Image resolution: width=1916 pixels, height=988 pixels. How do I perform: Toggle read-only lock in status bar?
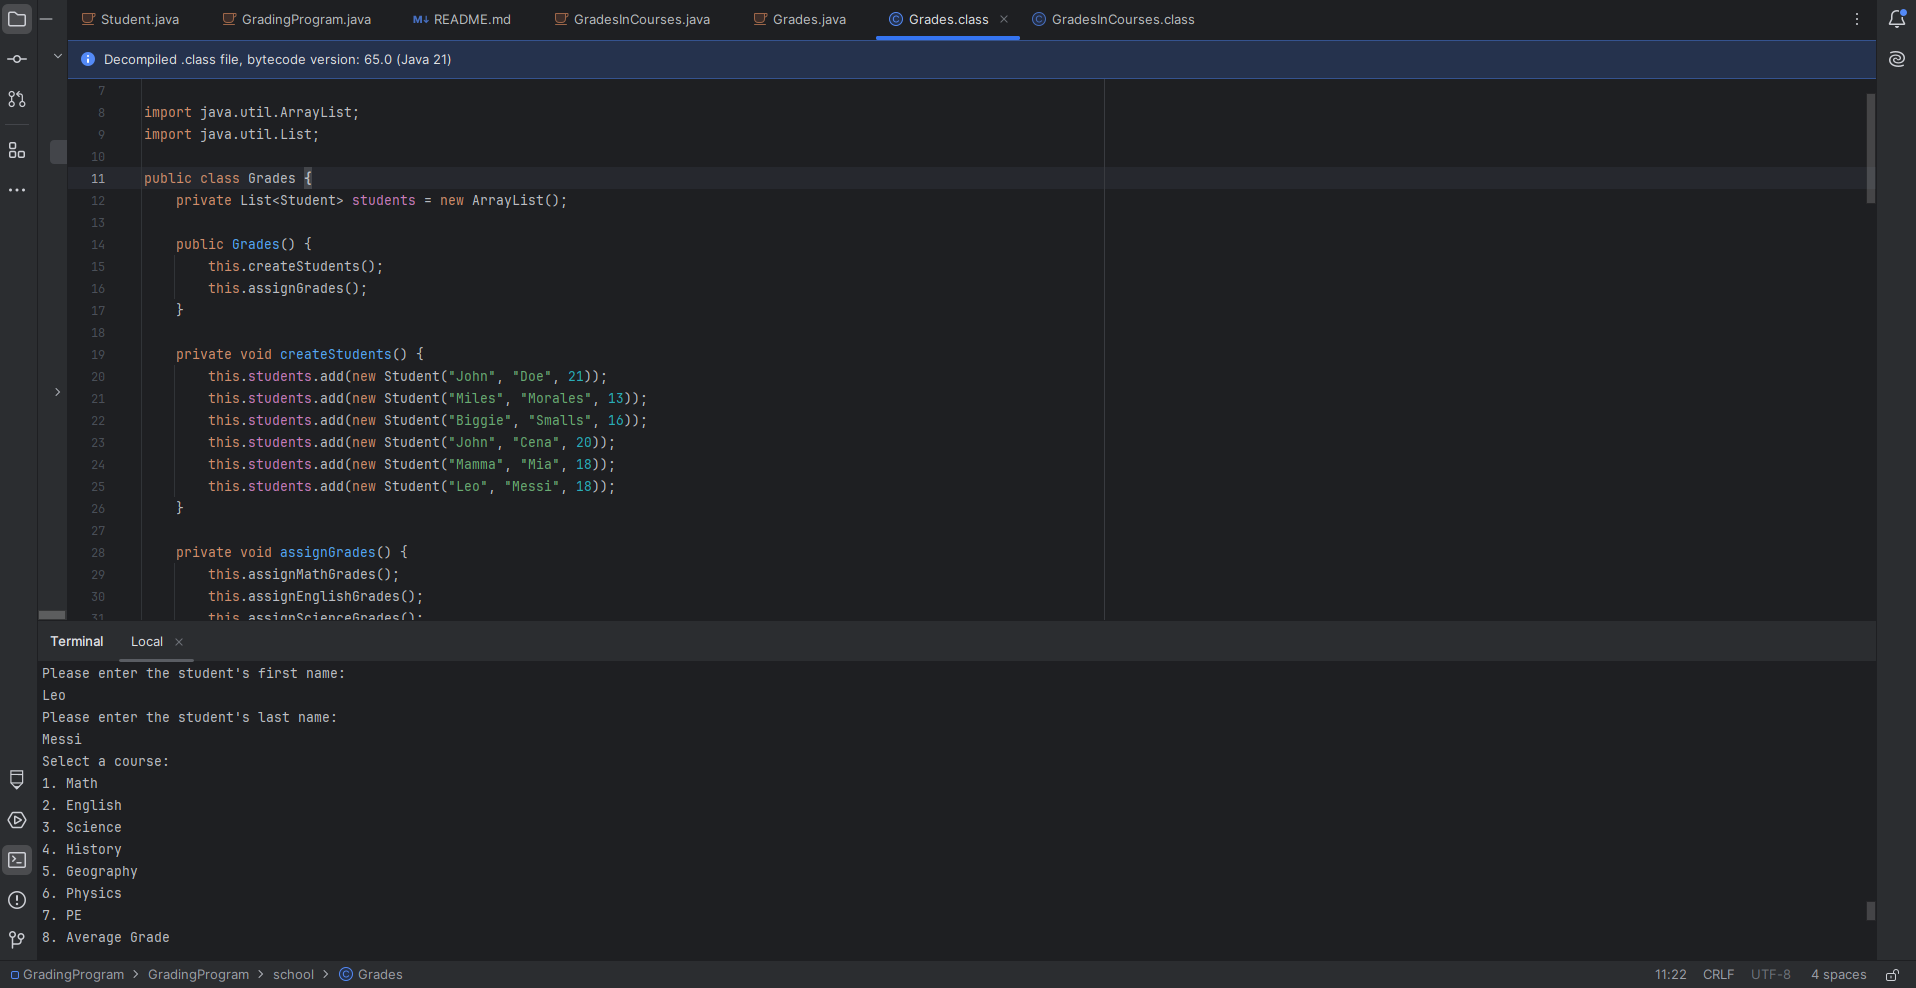[1892, 975]
